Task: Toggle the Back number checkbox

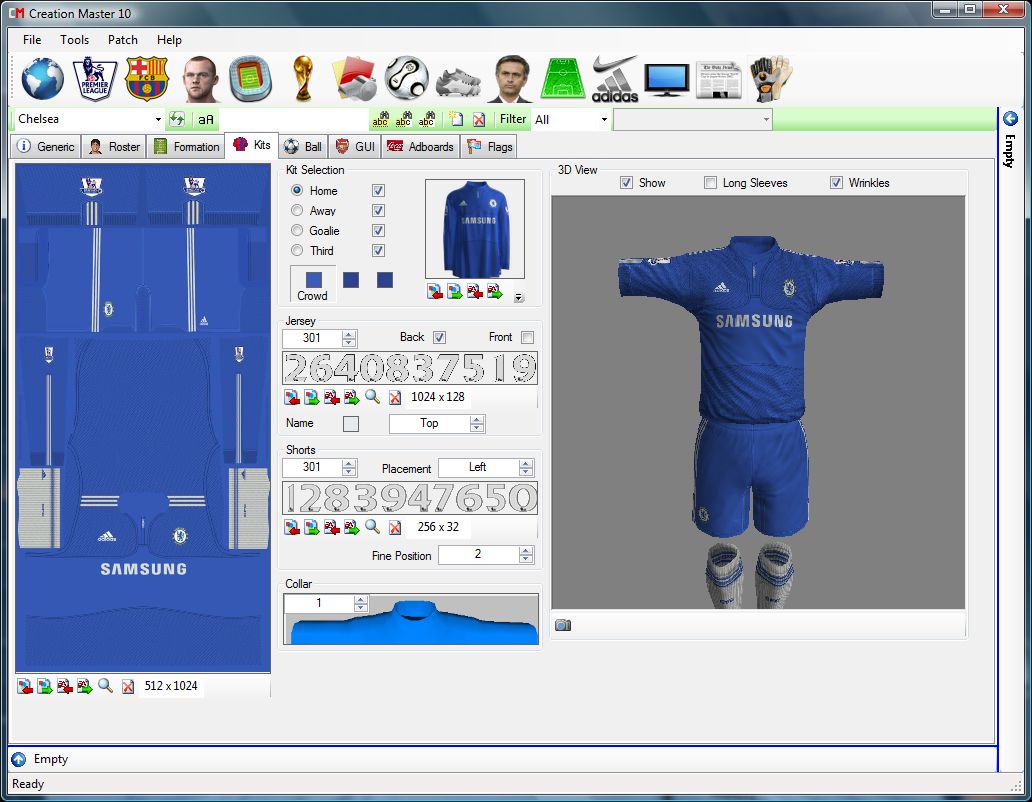Action: tap(440, 338)
